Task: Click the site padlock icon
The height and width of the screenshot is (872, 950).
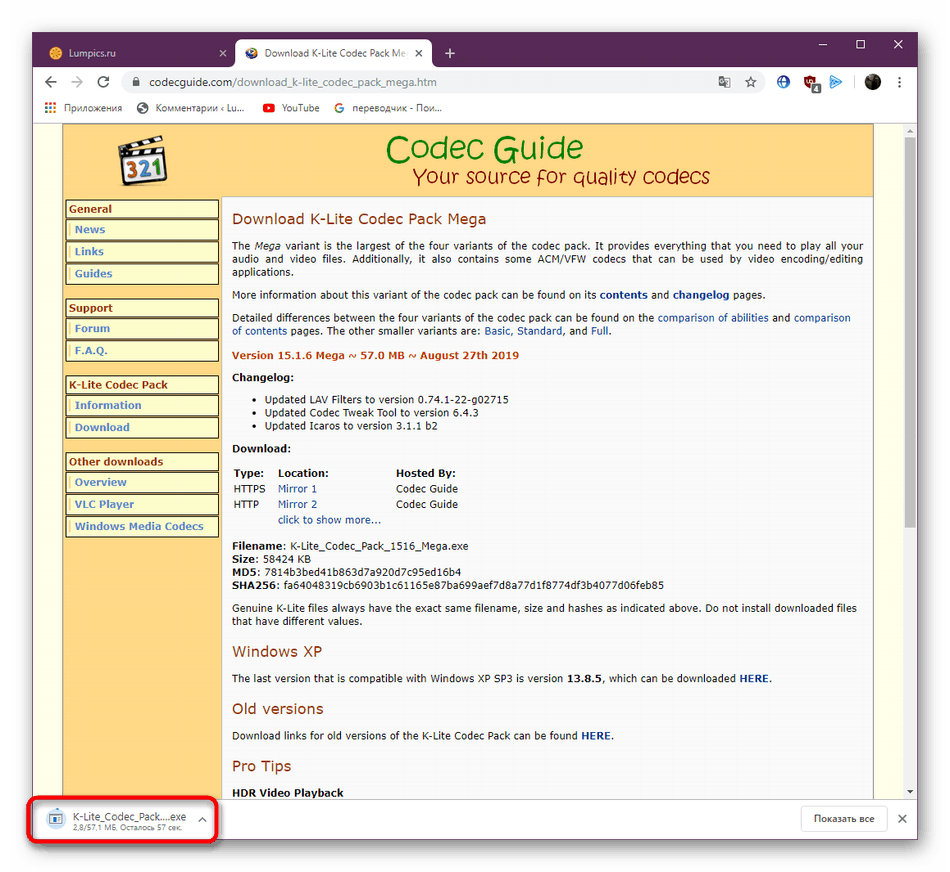Action: [x=136, y=82]
